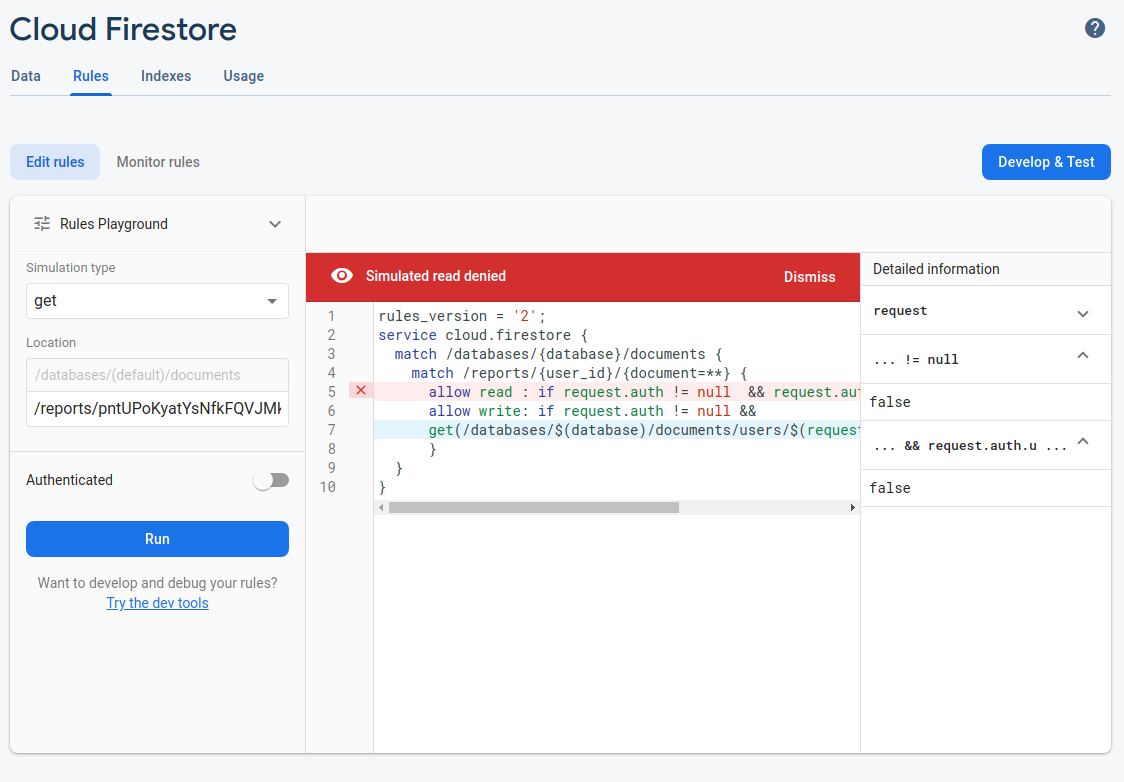Open the Try the dev tools link

click(157, 603)
